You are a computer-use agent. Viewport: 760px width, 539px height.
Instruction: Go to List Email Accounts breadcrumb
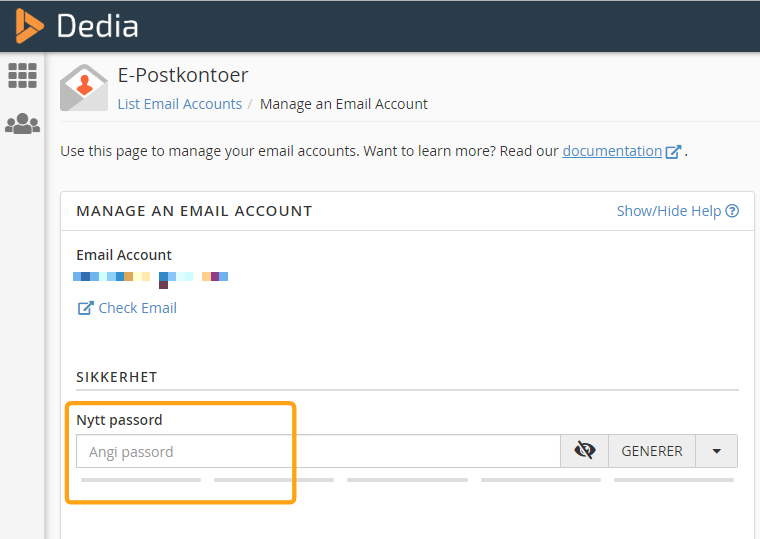click(x=180, y=104)
